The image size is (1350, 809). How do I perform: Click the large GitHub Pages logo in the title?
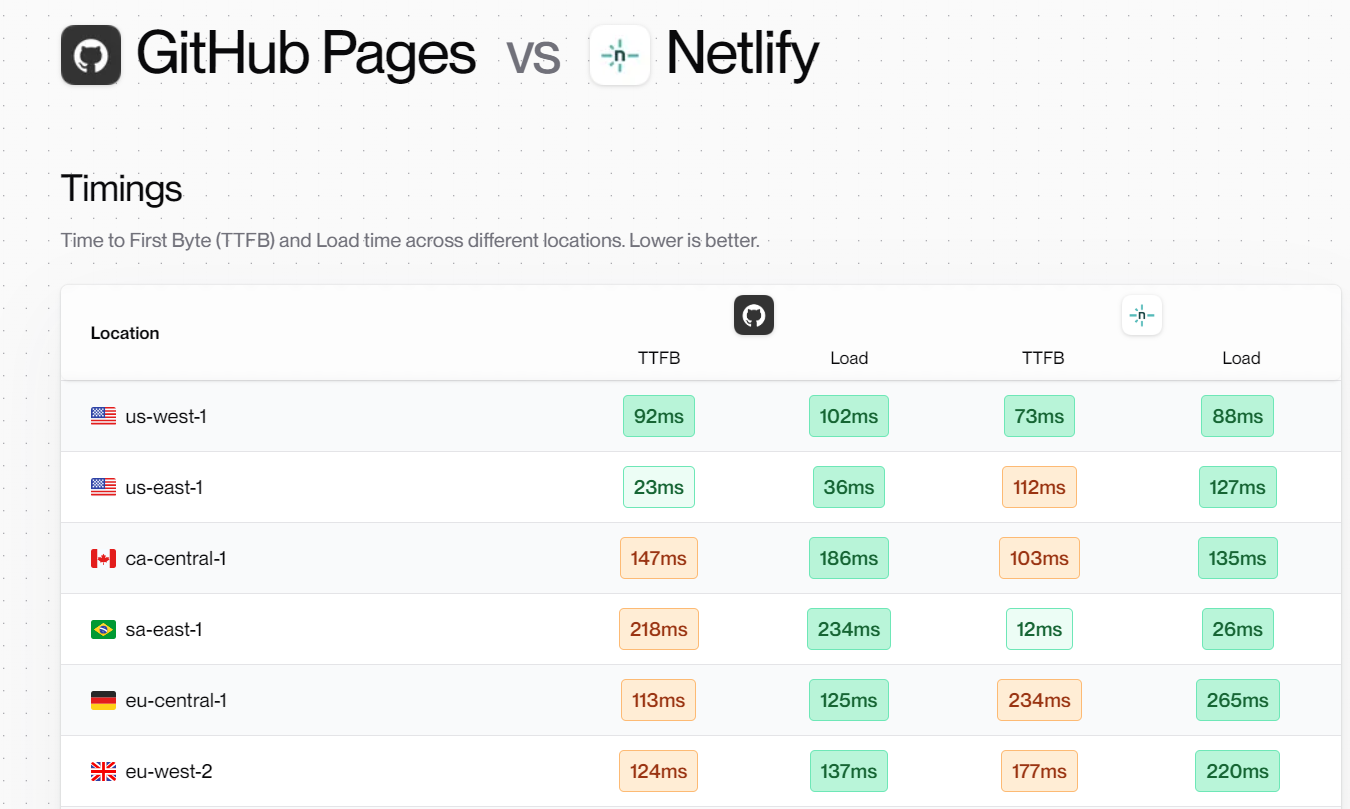[x=91, y=55]
